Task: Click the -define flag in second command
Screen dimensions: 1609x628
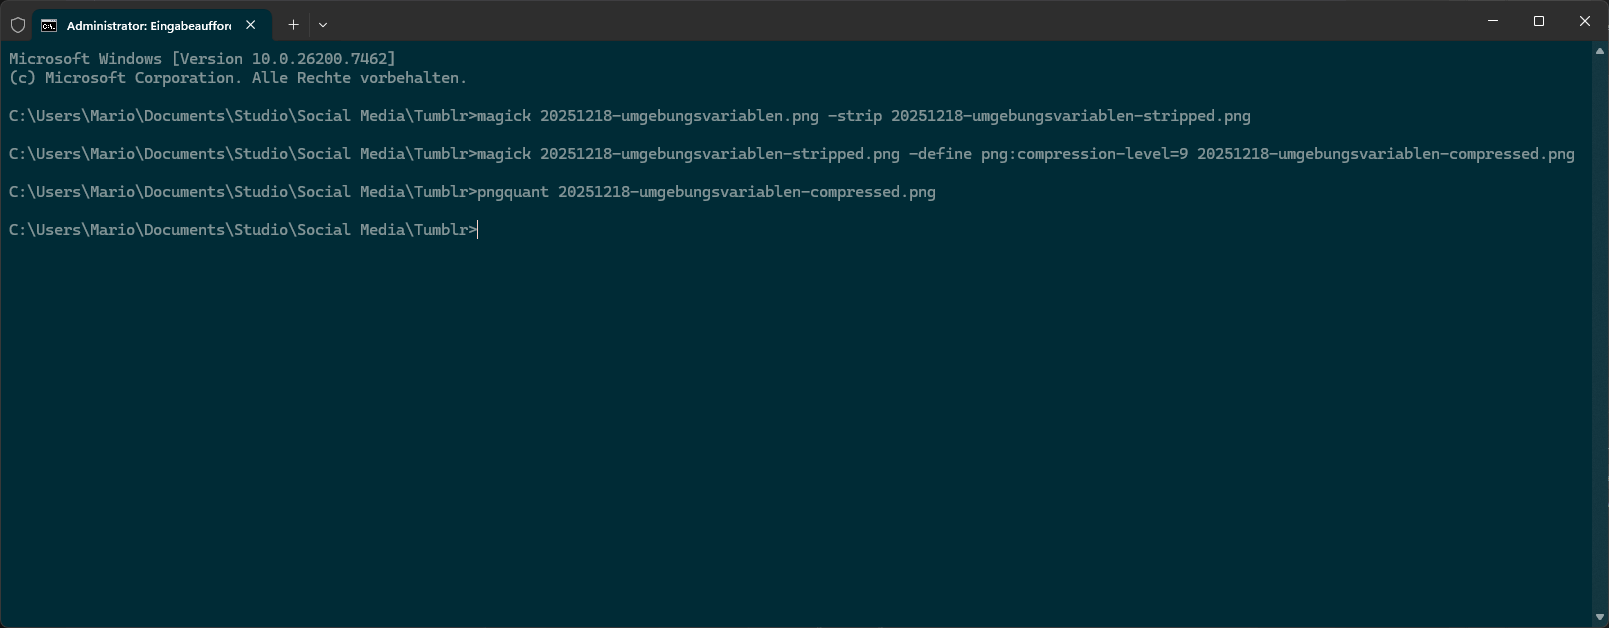Action: (940, 154)
